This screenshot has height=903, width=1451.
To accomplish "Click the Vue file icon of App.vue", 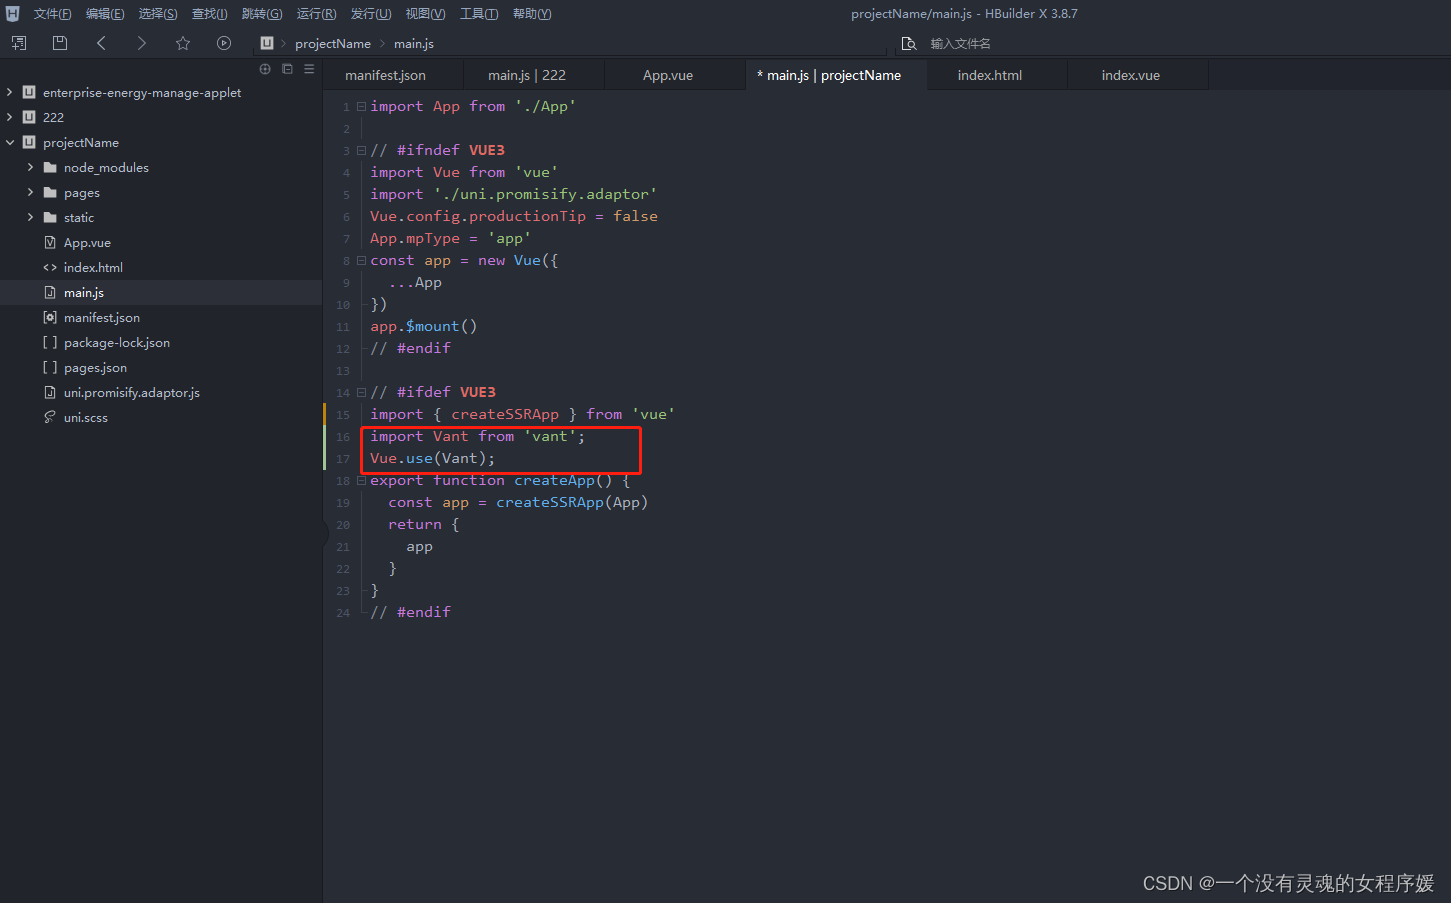I will [x=50, y=242].
